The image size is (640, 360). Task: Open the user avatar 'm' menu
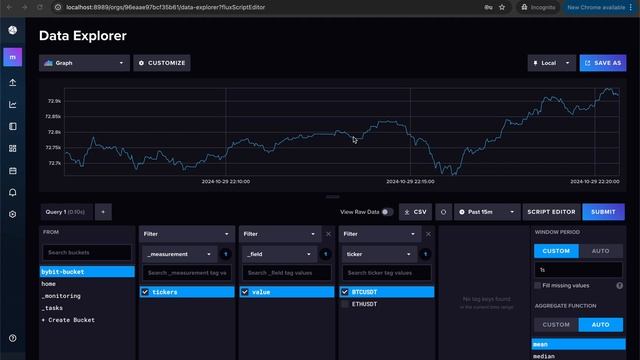click(x=13, y=57)
